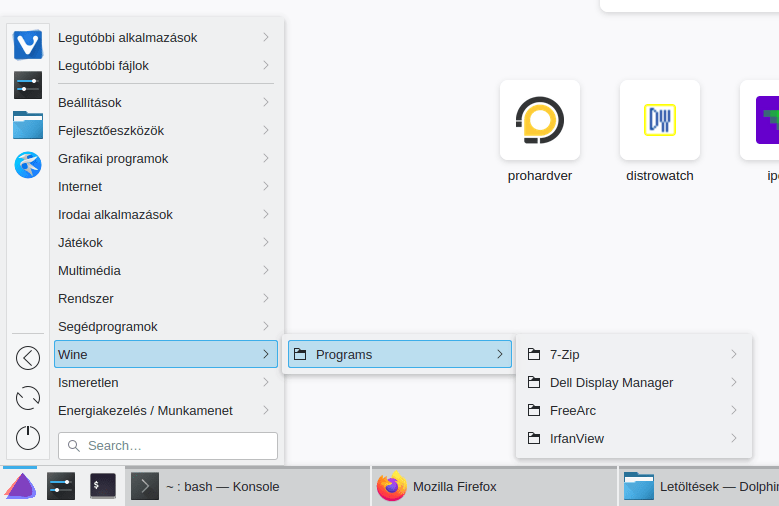Click the Search input field
Screen dimensions: 779x506
168,446
